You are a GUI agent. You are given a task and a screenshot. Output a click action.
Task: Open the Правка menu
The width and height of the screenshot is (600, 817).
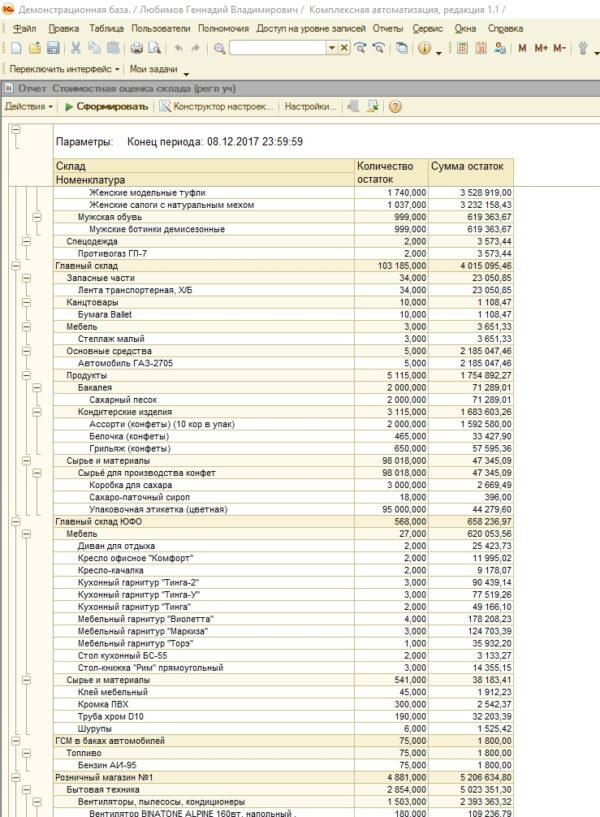[x=64, y=29]
